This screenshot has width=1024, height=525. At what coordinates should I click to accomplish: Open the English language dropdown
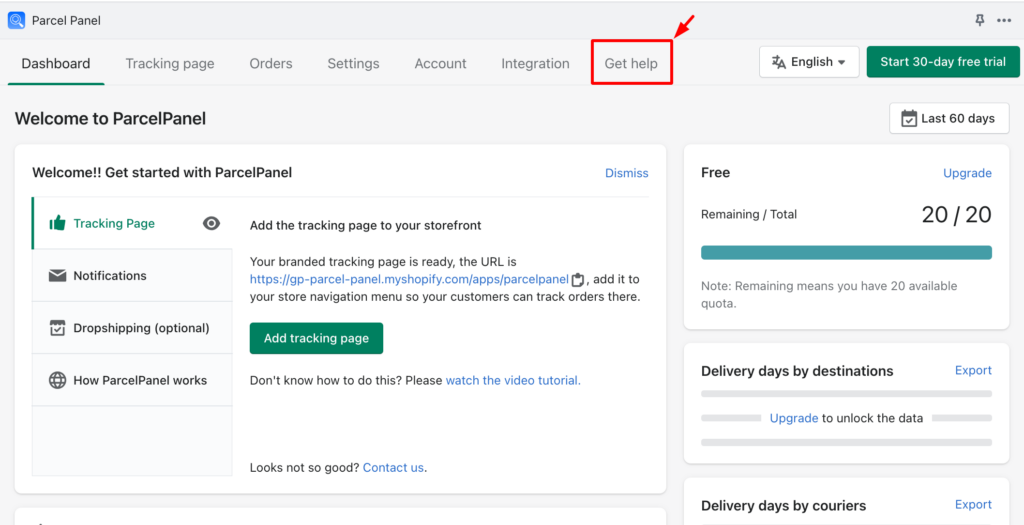pos(809,62)
